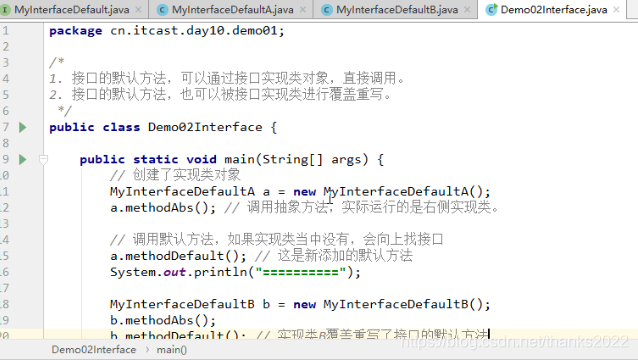Viewport: 638px width, 360px height.
Task: Click constructor call MyInterfaceDefaultA()
Action: [403, 192]
